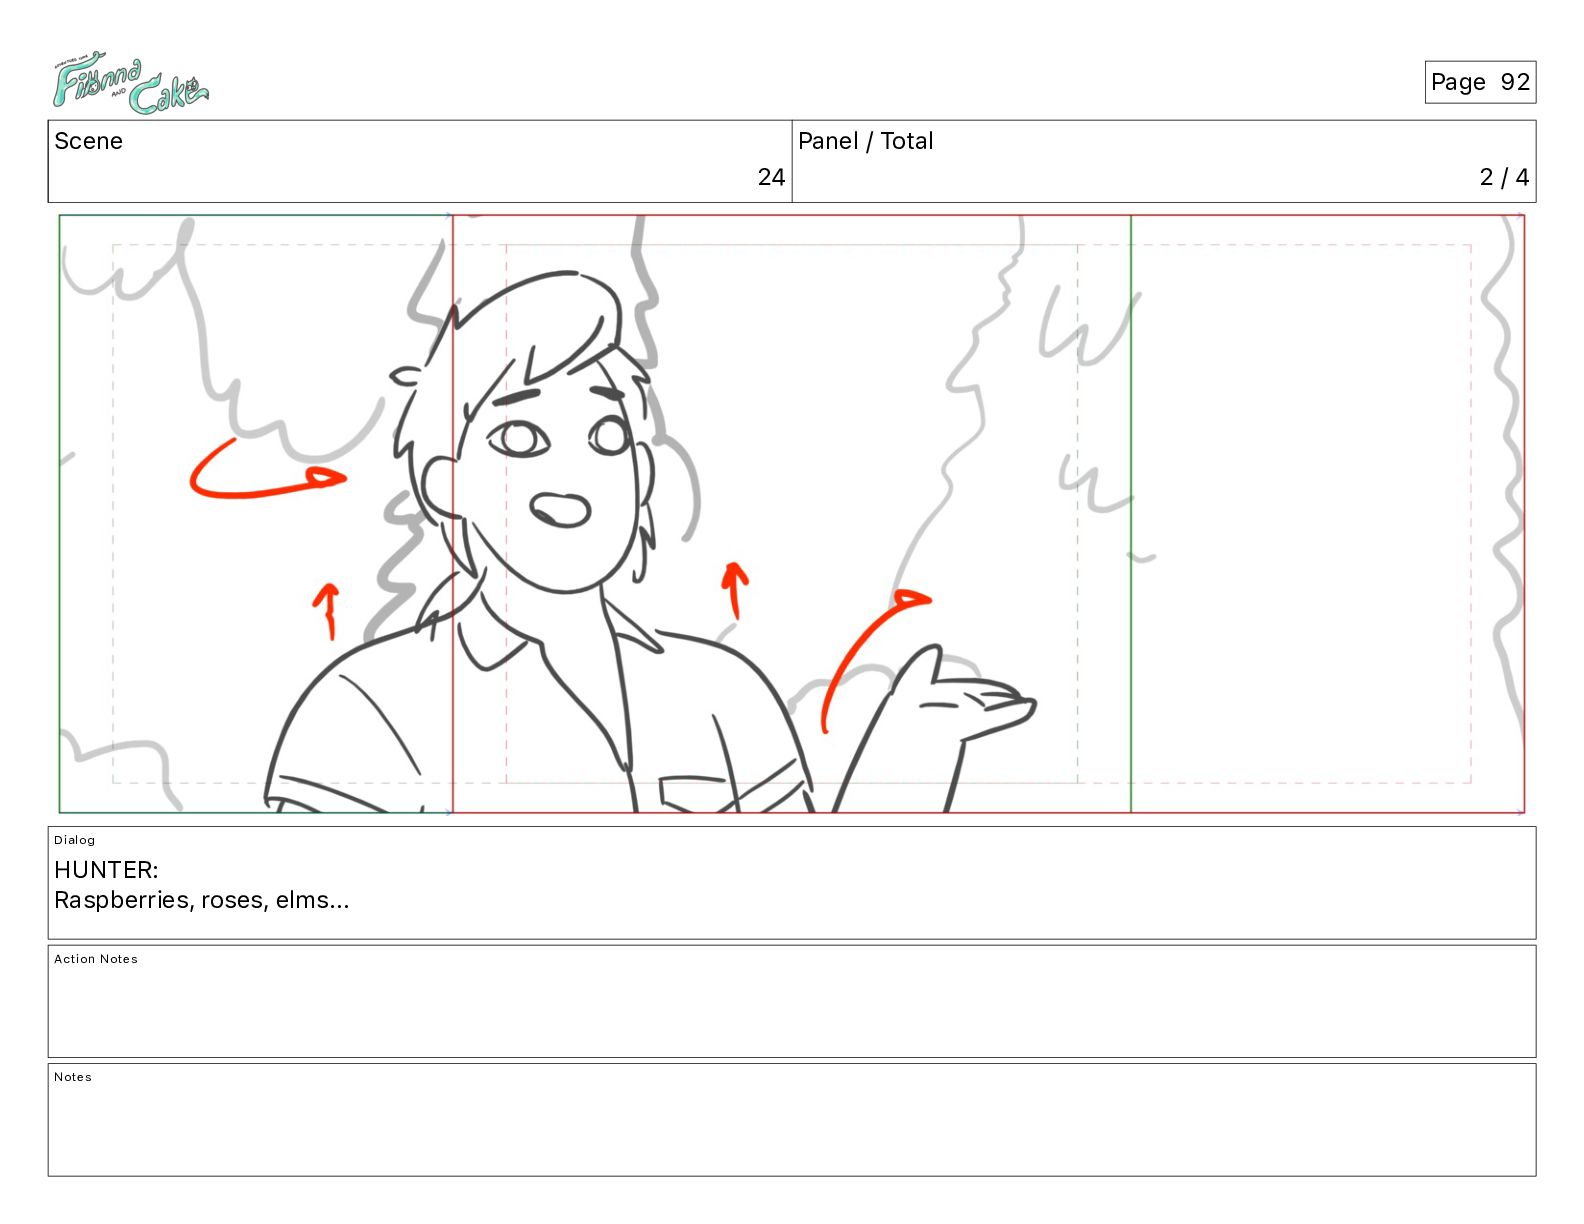
Task: Select the Scene label
Action: [88, 141]
